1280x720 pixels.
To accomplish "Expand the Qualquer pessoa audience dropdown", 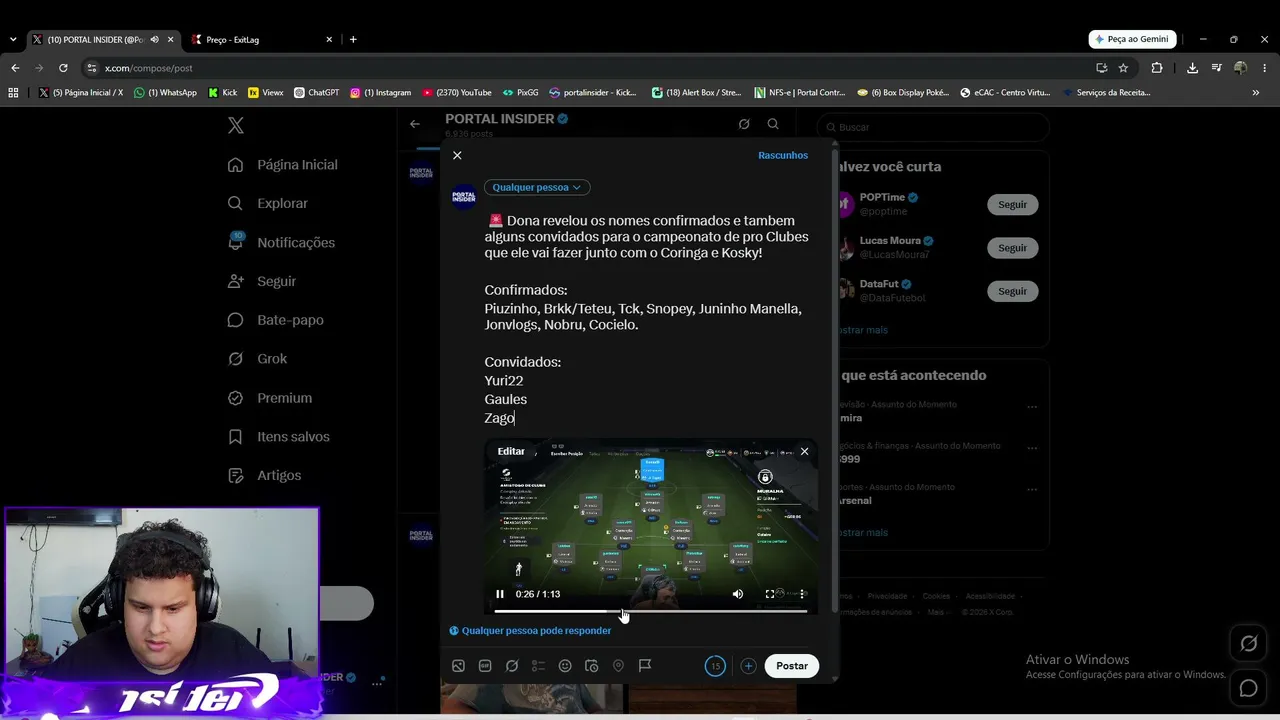I will (x=537, y=187).
